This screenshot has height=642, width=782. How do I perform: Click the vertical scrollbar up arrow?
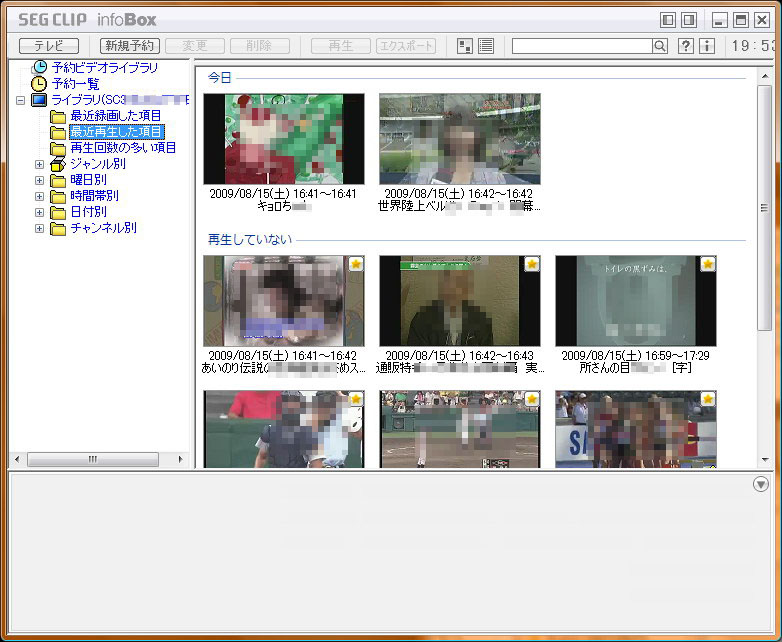tap(765, 76)
